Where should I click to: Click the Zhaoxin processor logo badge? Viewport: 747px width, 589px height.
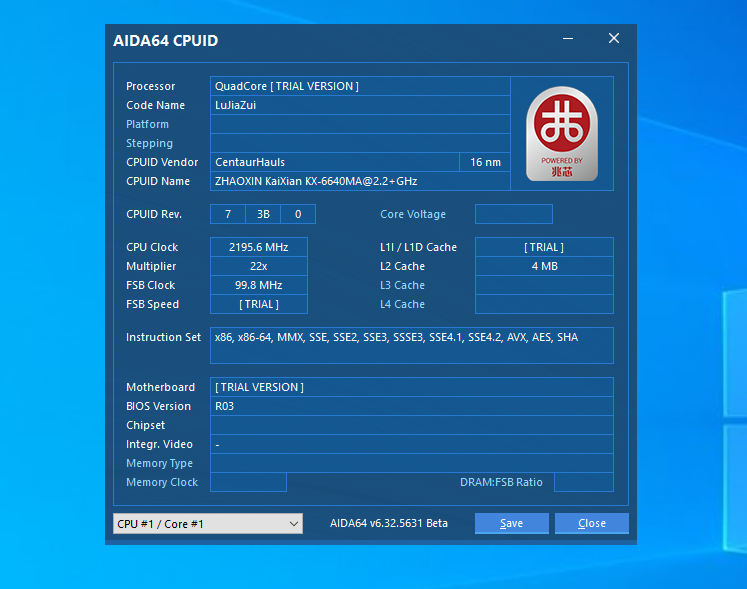point(562,133)
